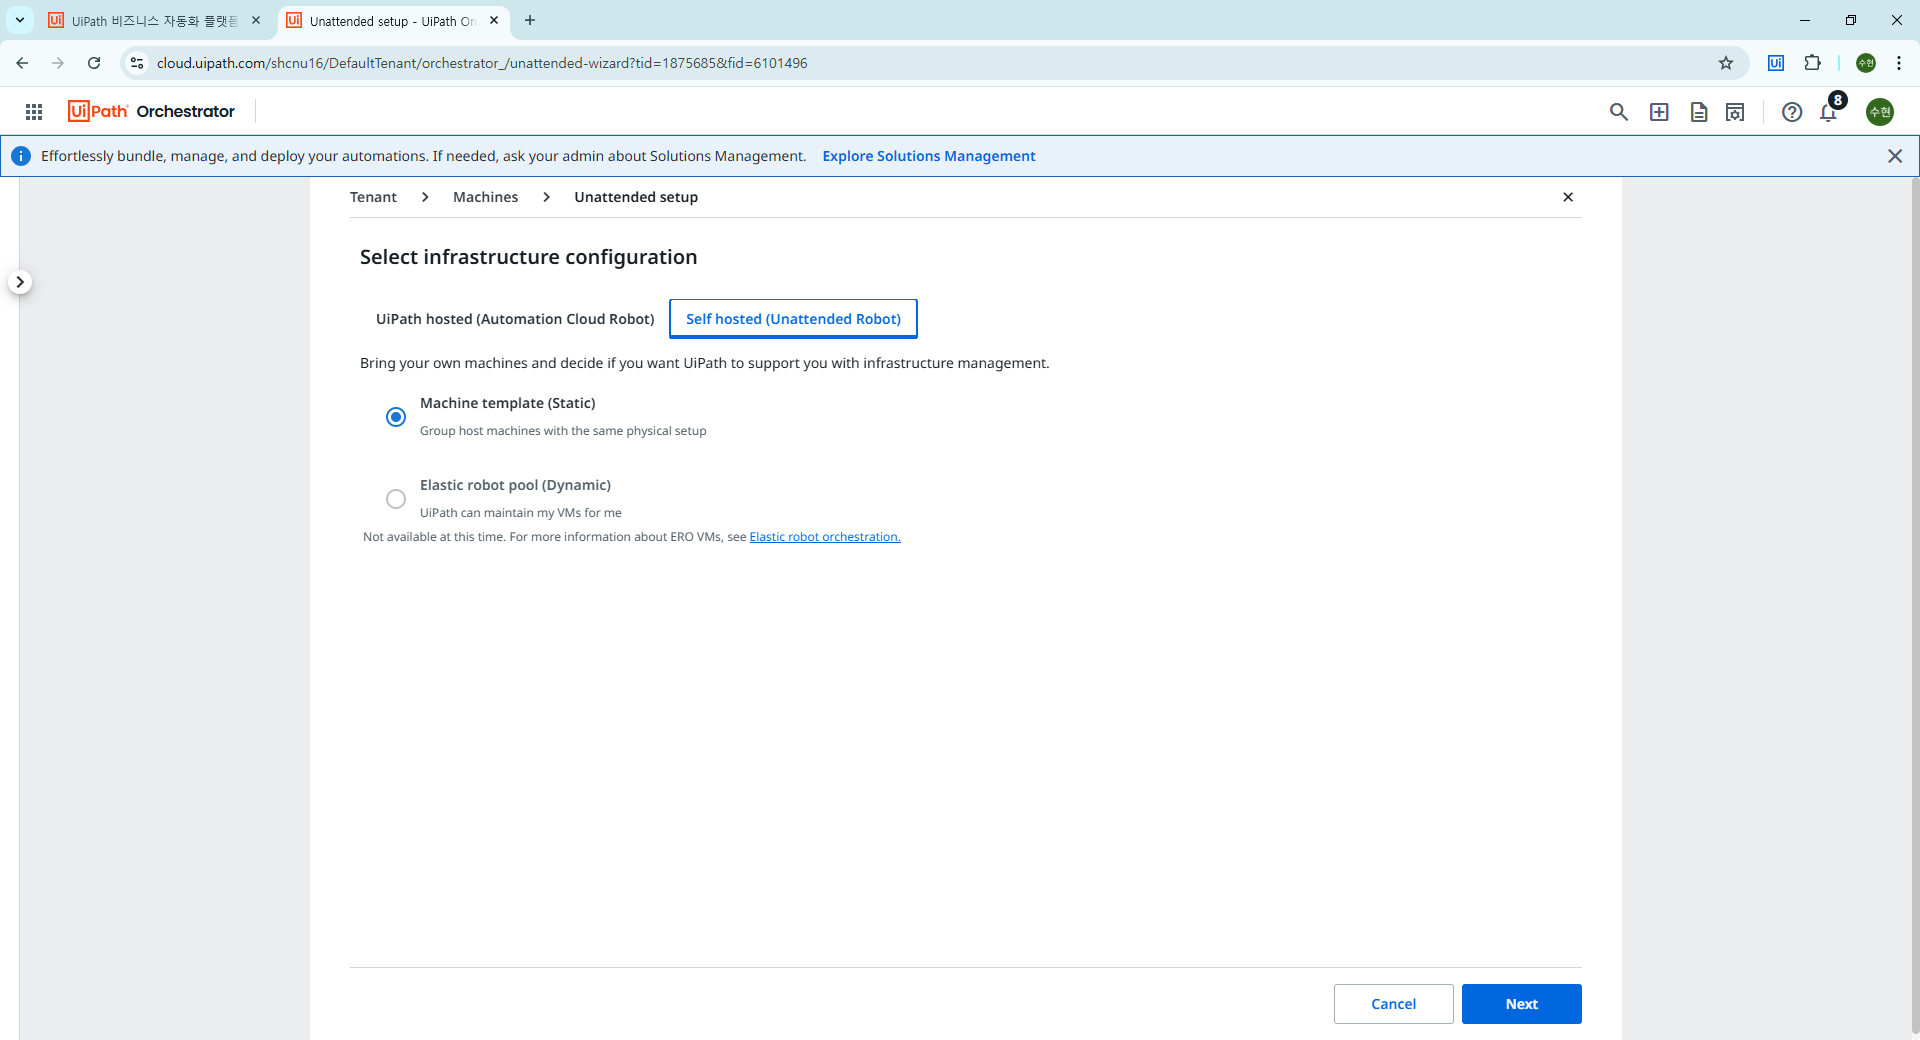Open the notifications bell with 8 badge
This screenshot has width=1920, height=1040.
pyautogui.click(x=1830, y=110)
